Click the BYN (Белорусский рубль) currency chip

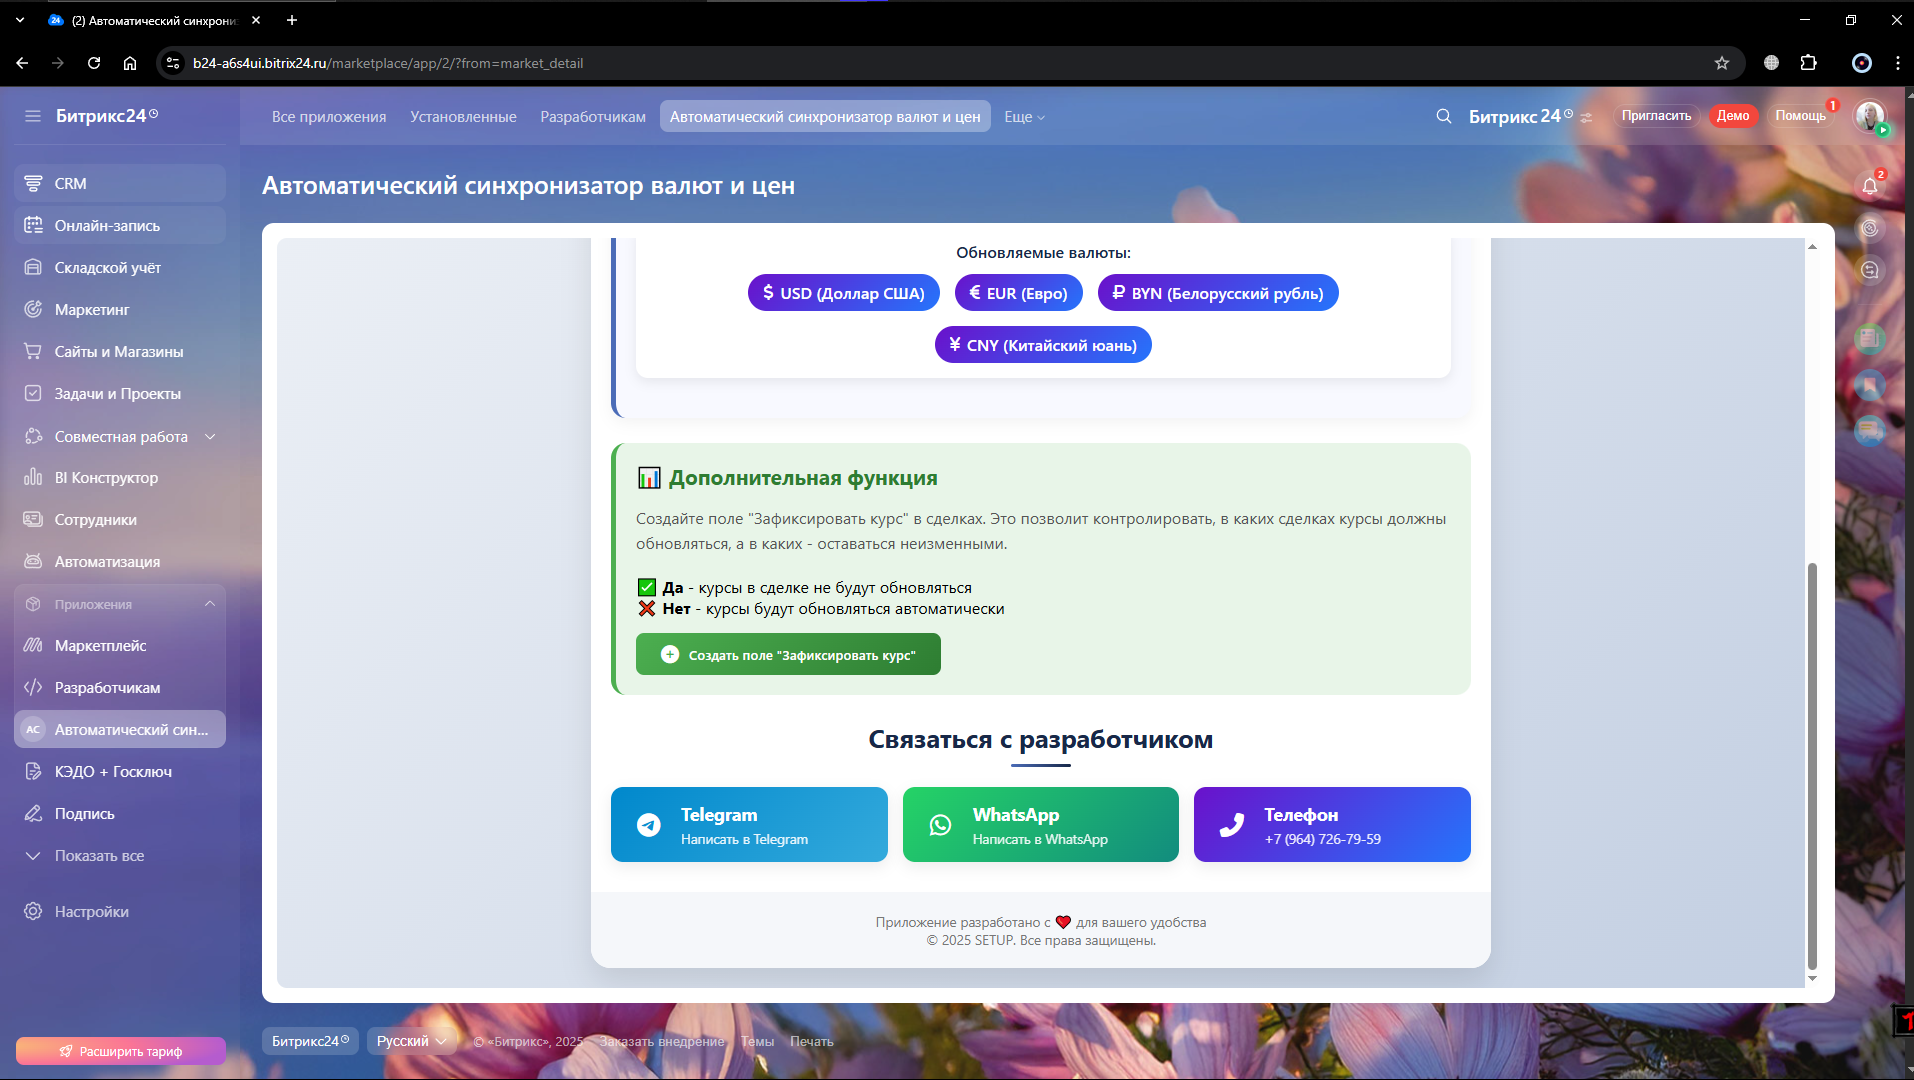coord(1218,293)
